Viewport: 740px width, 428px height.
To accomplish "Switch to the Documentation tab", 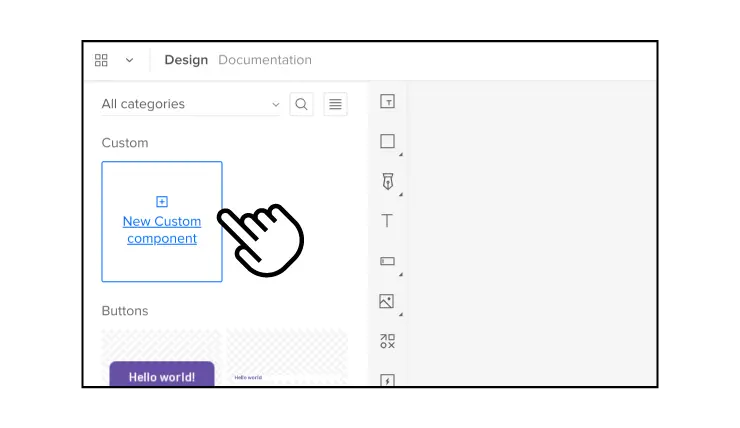I will (x=265, y=60).
